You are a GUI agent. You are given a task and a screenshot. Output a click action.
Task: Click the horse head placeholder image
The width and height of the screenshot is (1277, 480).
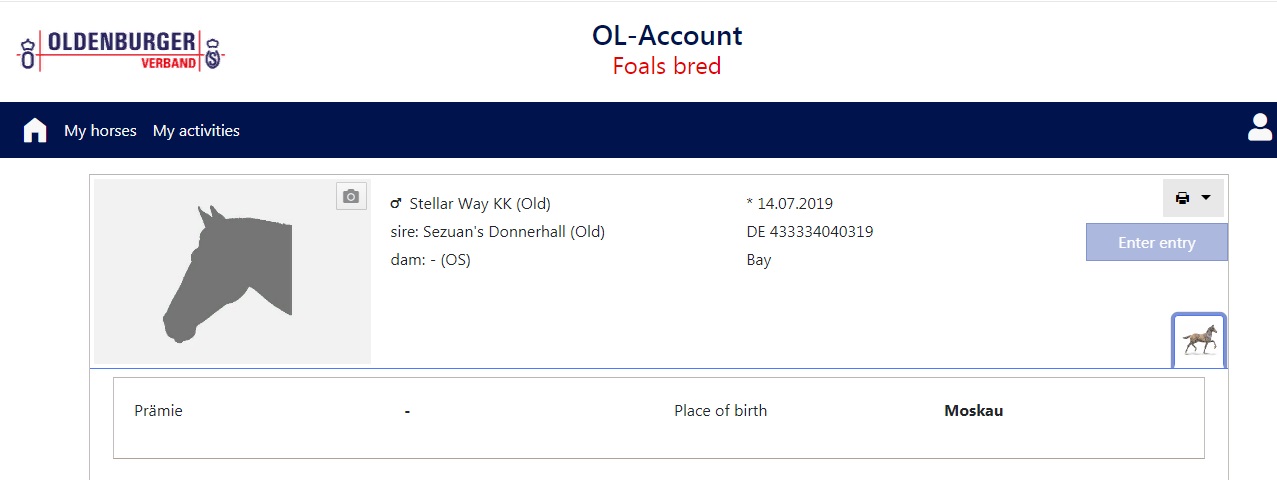[232, 272]
